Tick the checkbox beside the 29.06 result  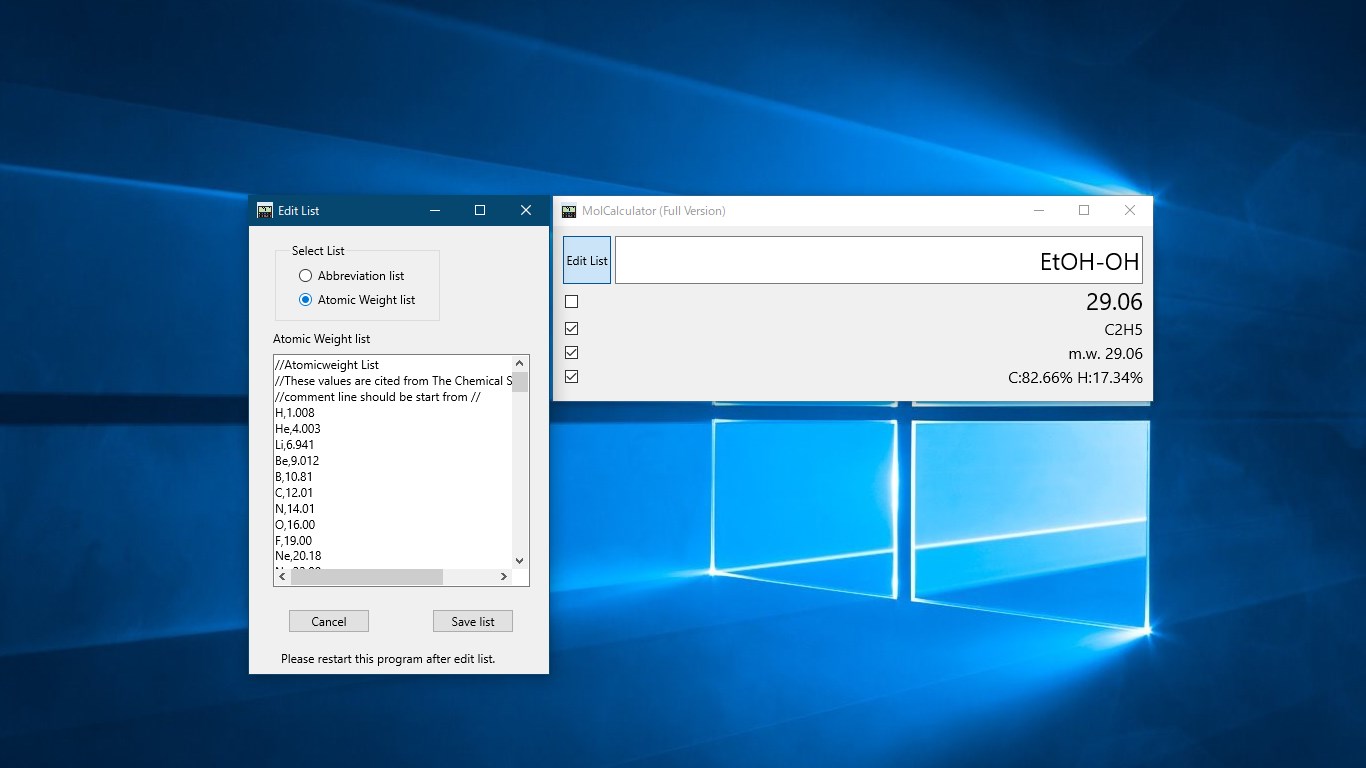[572, 302]
